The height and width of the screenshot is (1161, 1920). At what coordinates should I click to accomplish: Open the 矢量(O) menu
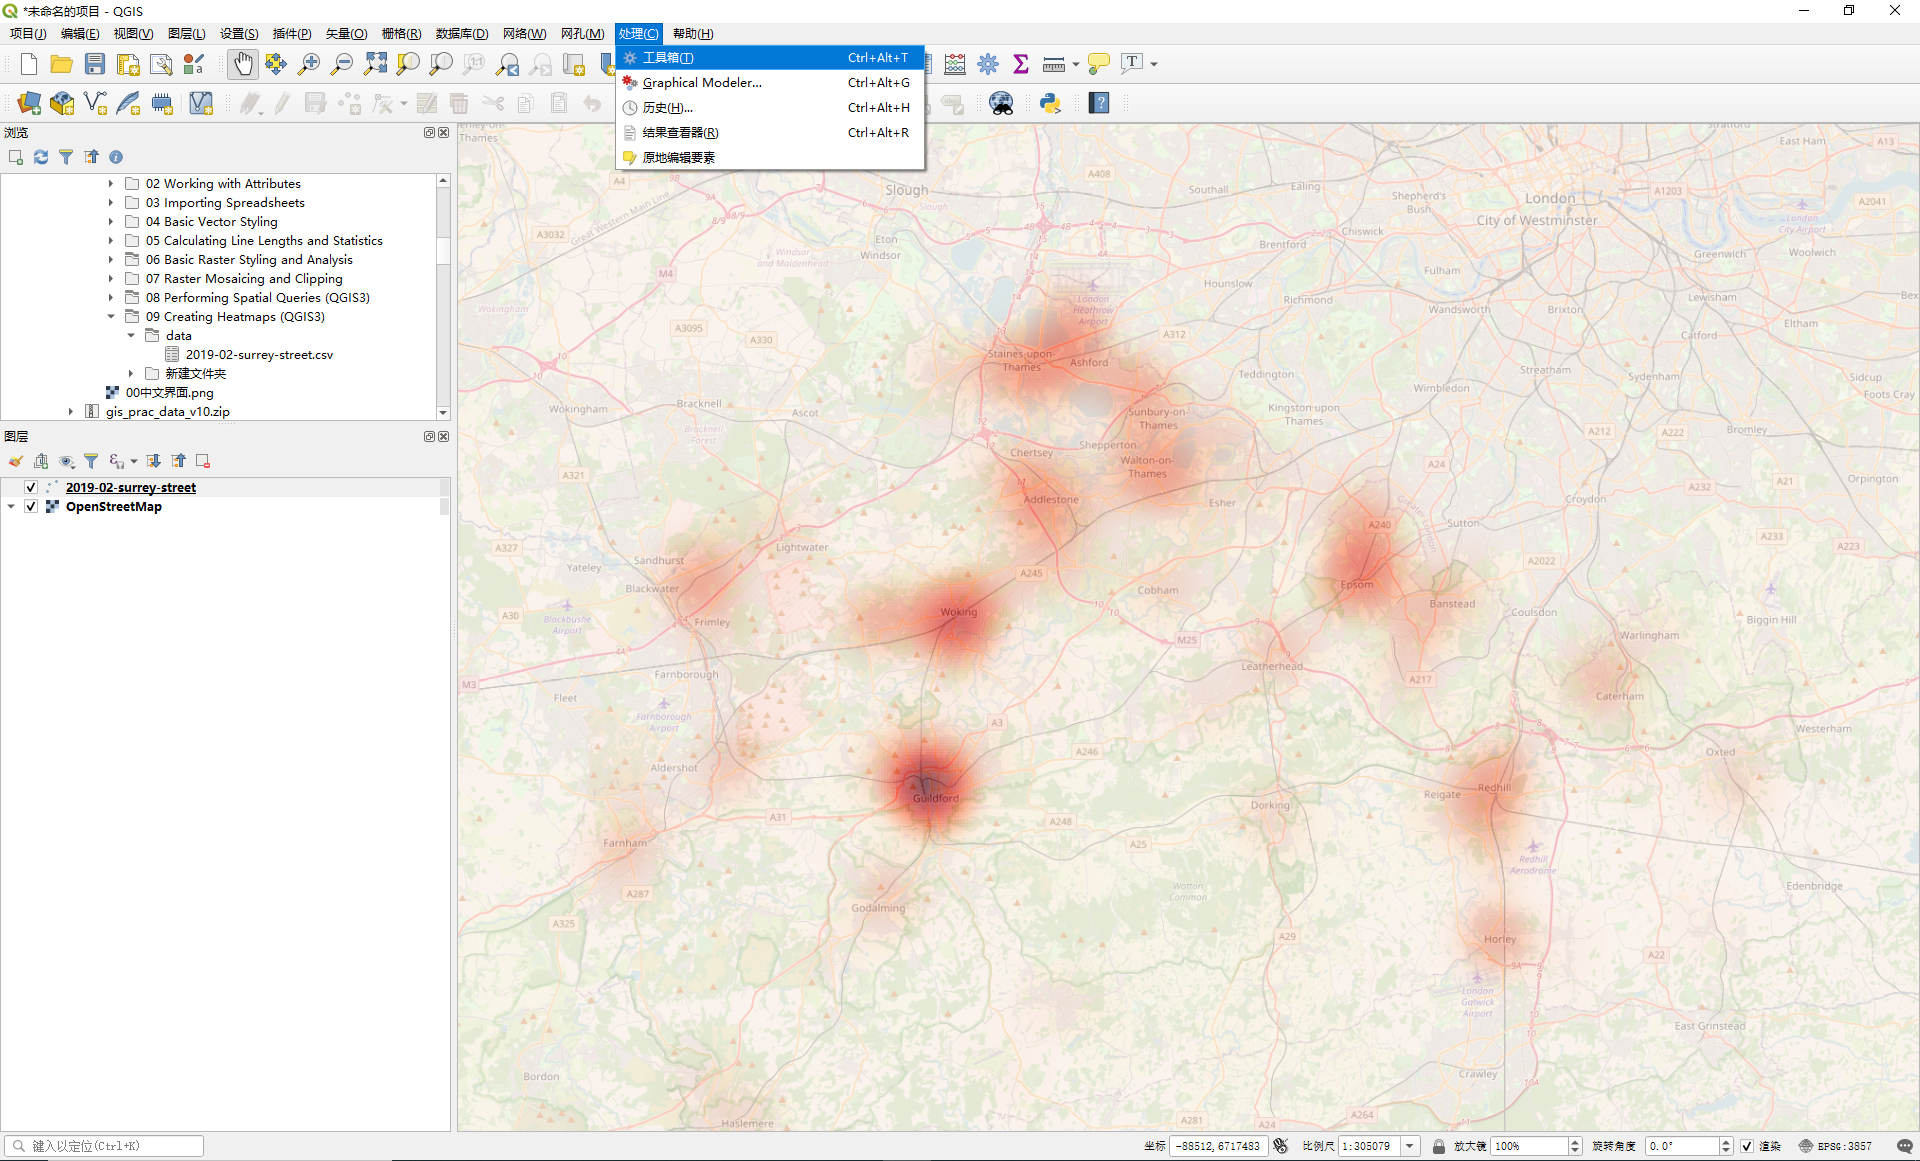tap(346, 34)
